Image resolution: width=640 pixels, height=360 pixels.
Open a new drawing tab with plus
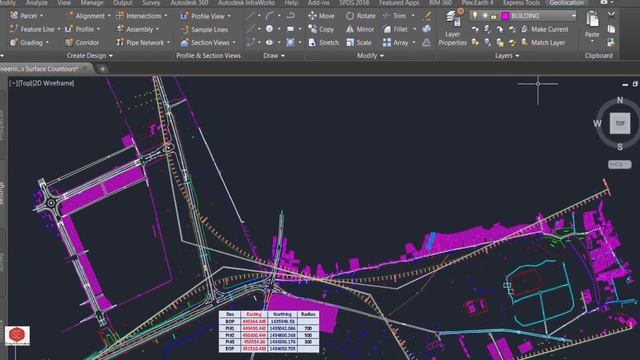102,69
